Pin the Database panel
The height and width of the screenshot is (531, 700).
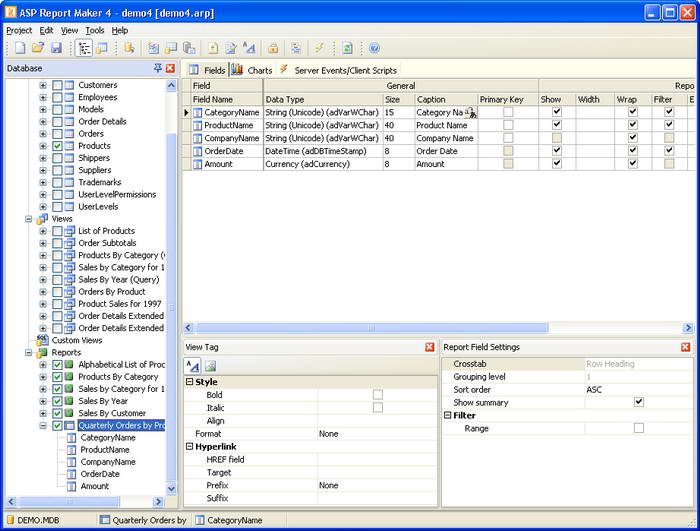pos(157,68)
